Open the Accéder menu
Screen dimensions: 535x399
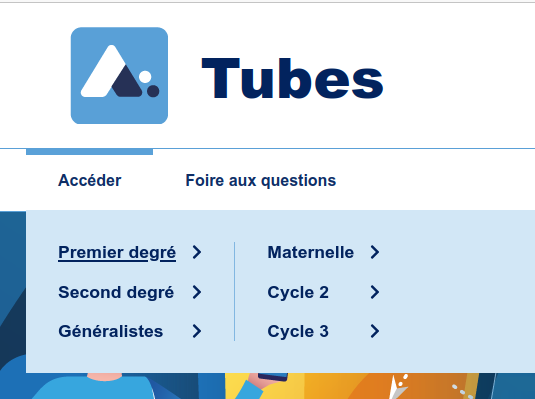pos(89,180)
